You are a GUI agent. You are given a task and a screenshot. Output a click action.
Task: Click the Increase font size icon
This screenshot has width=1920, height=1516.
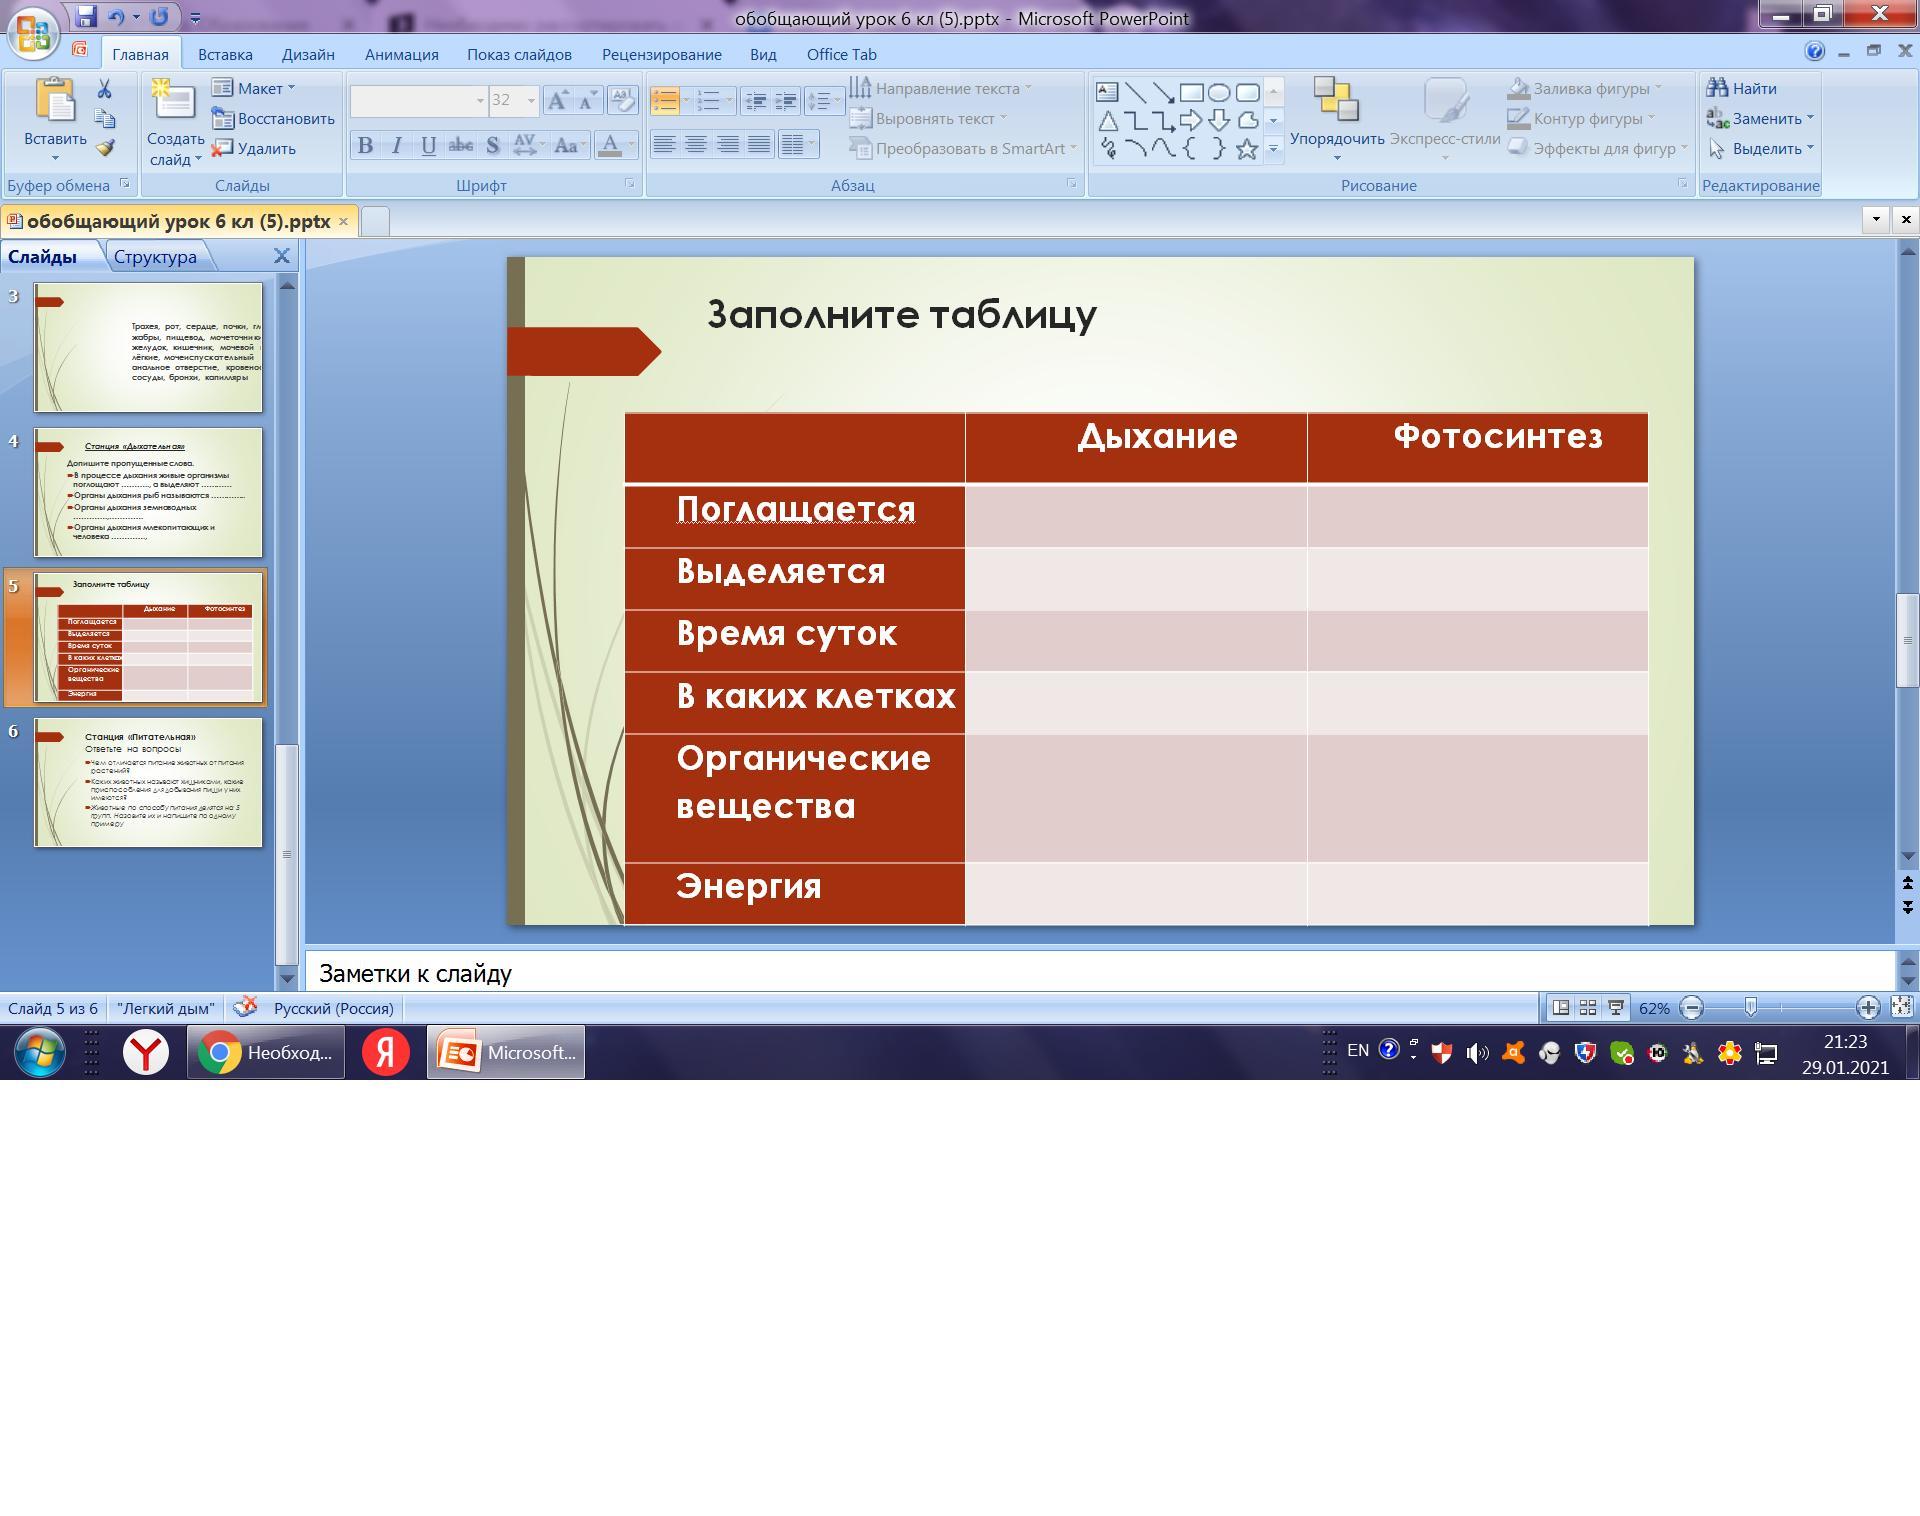[558, 100]
